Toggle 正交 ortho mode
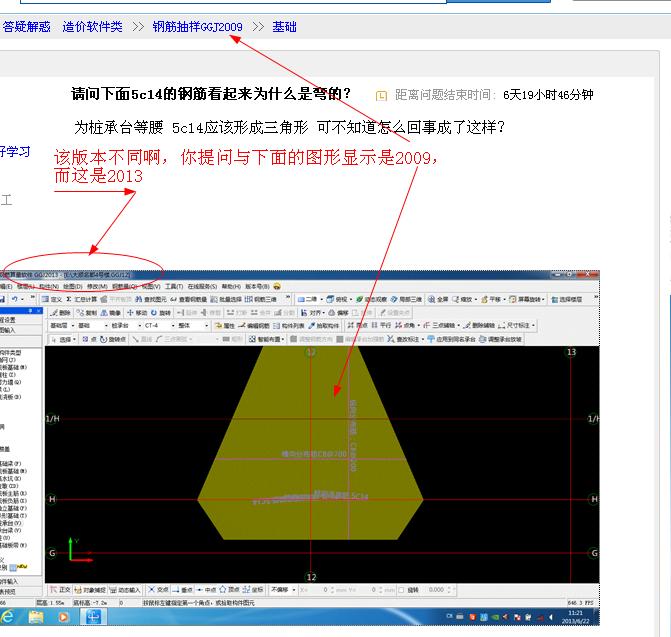The height and width of the screenshot is (637, 671). click(x=60, y=590)
